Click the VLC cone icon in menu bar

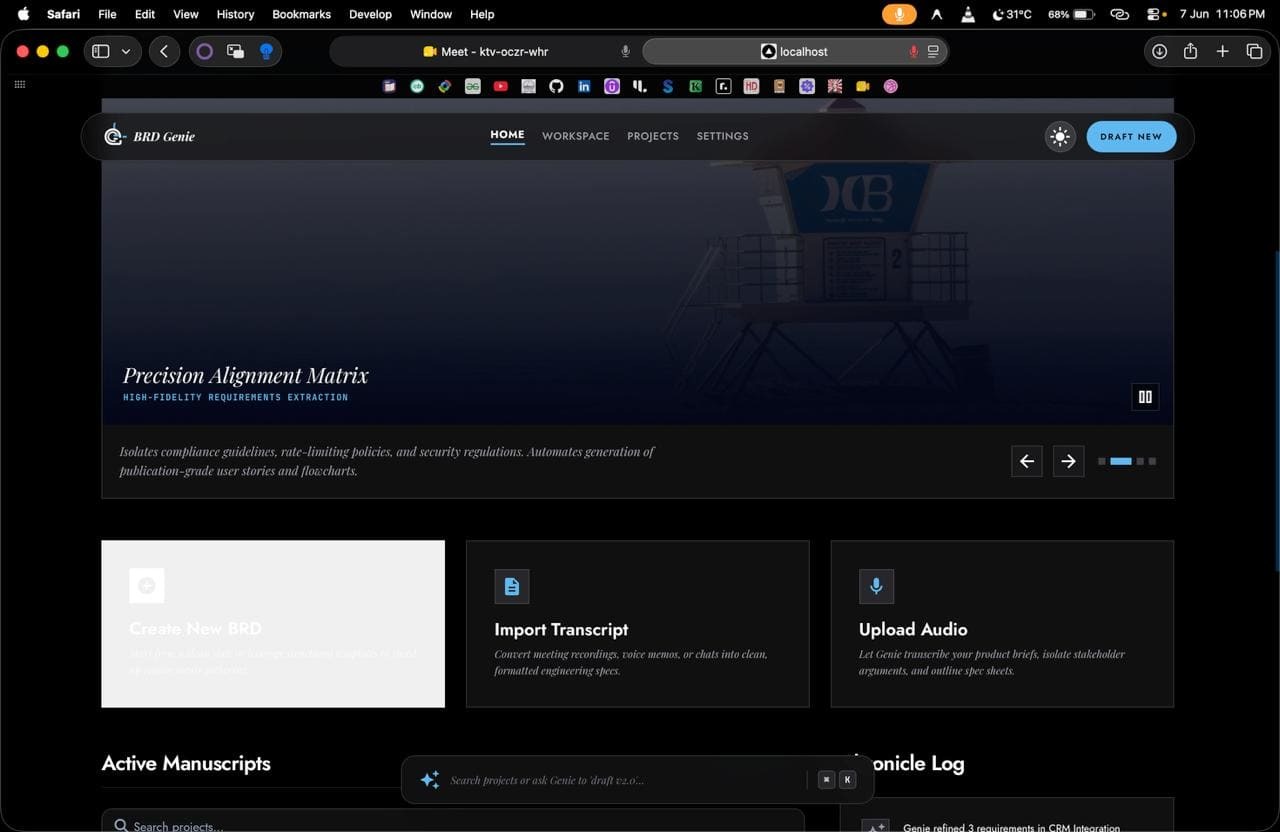[967, 14]
